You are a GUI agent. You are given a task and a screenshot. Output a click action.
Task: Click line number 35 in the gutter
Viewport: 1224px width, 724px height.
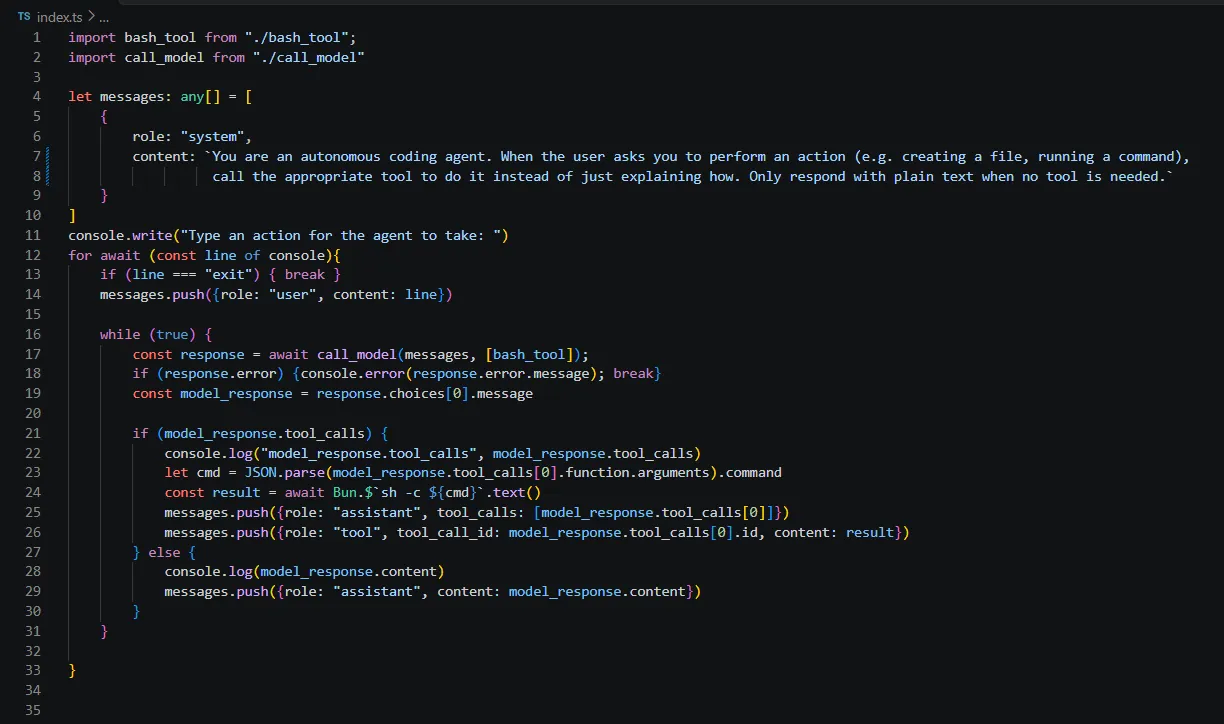coord(34,710)
